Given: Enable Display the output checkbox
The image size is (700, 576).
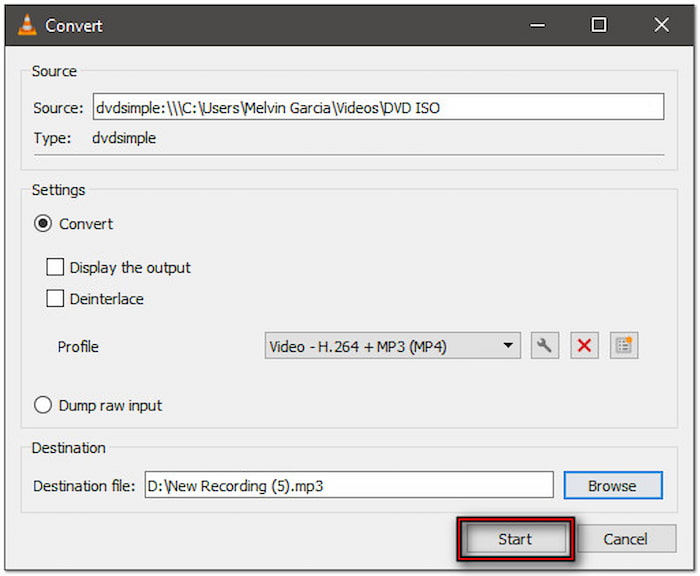Looking at the screenshot, I should 56,268.
